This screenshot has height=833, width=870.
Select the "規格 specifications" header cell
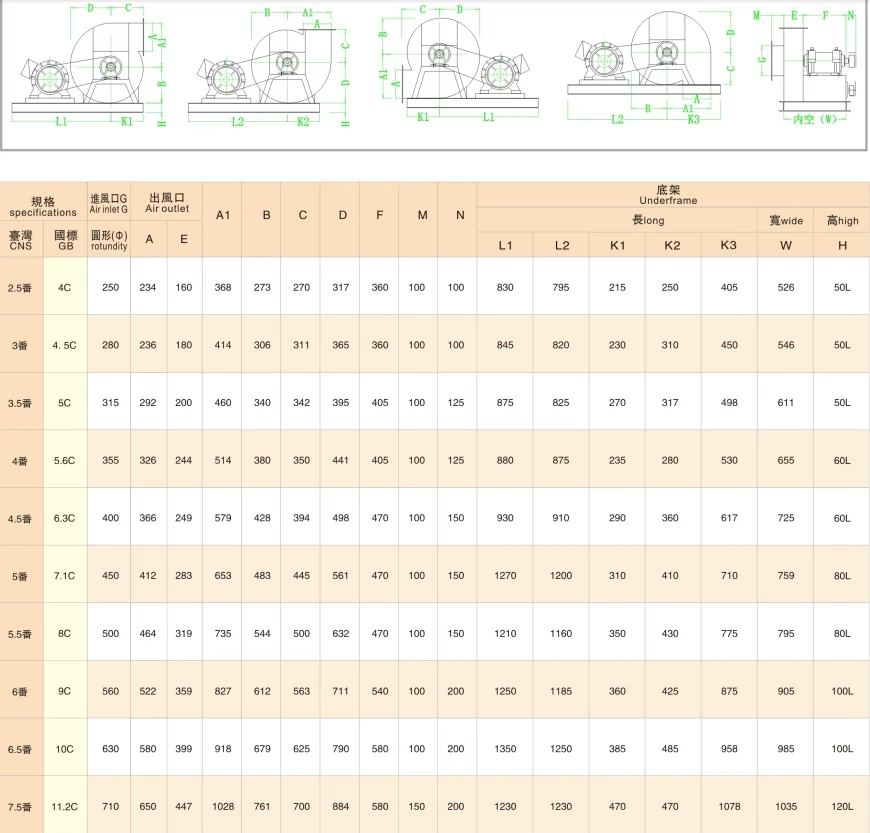[43, 206]
